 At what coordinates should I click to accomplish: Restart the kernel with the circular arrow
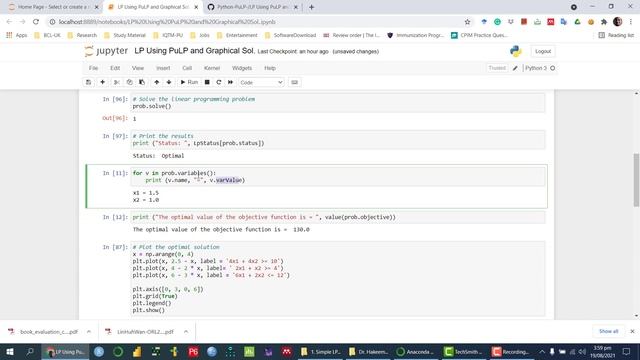tap(219, 82)
